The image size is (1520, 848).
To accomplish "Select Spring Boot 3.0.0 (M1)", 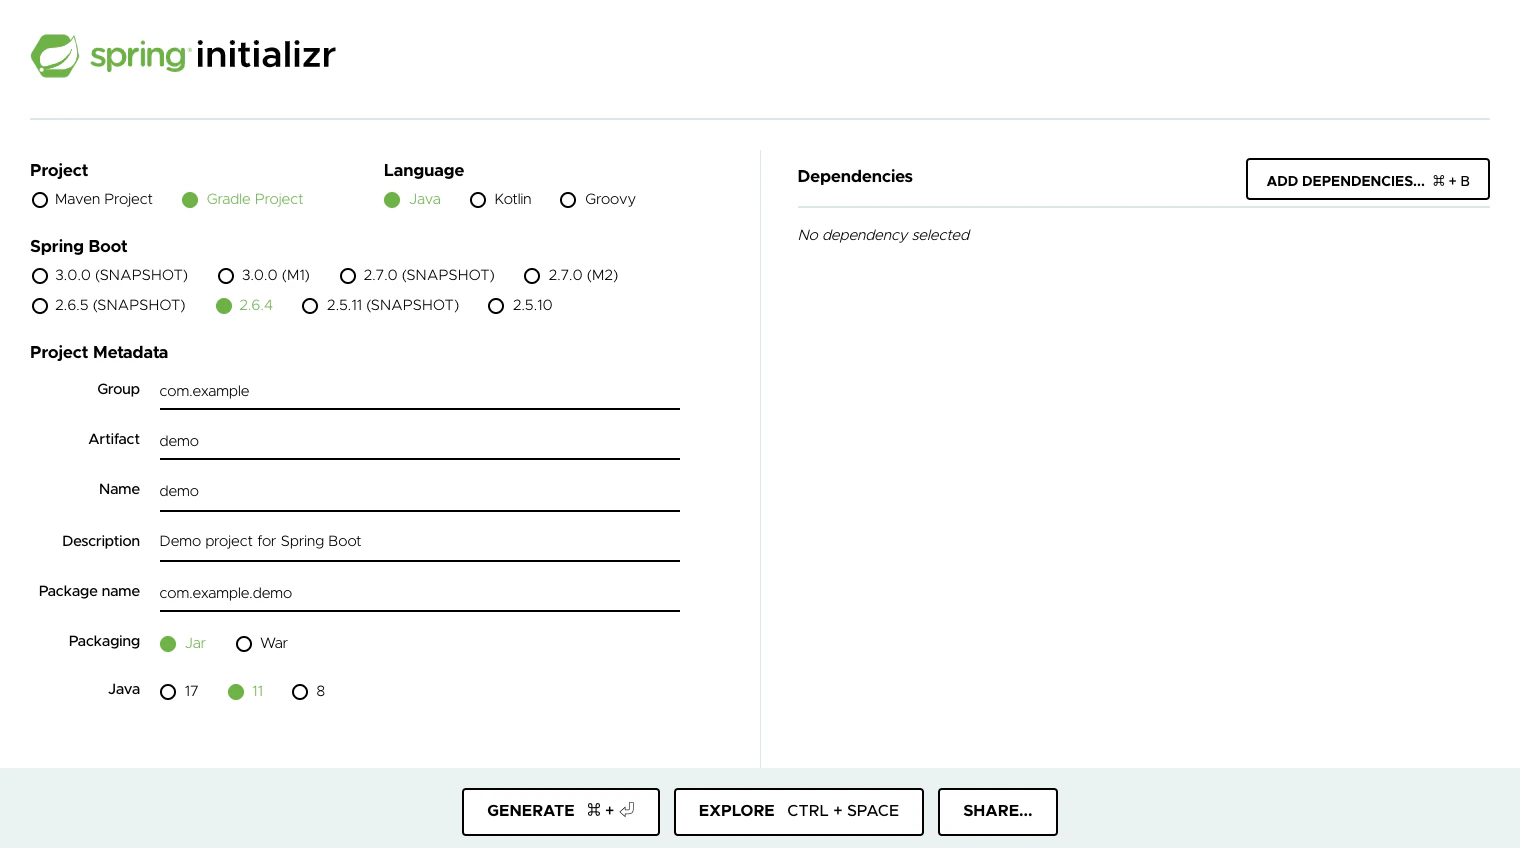I will [264, 275].
